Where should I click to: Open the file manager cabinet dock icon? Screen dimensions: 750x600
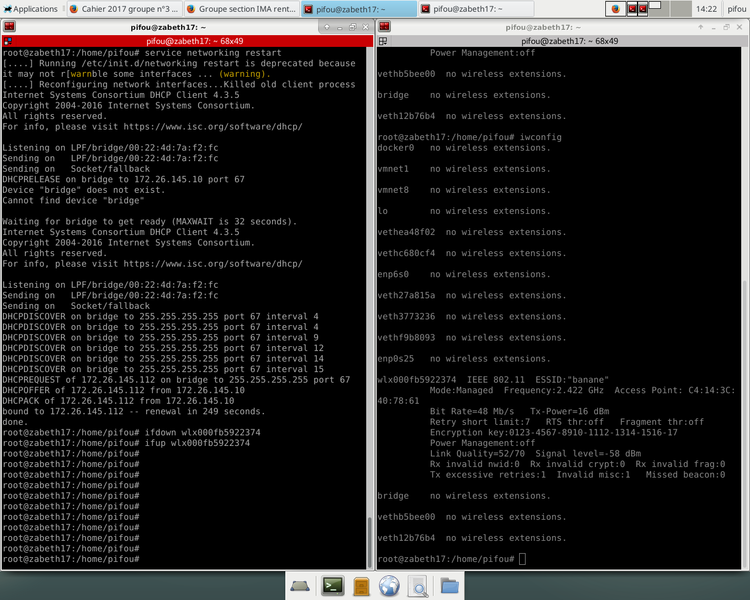362,586
